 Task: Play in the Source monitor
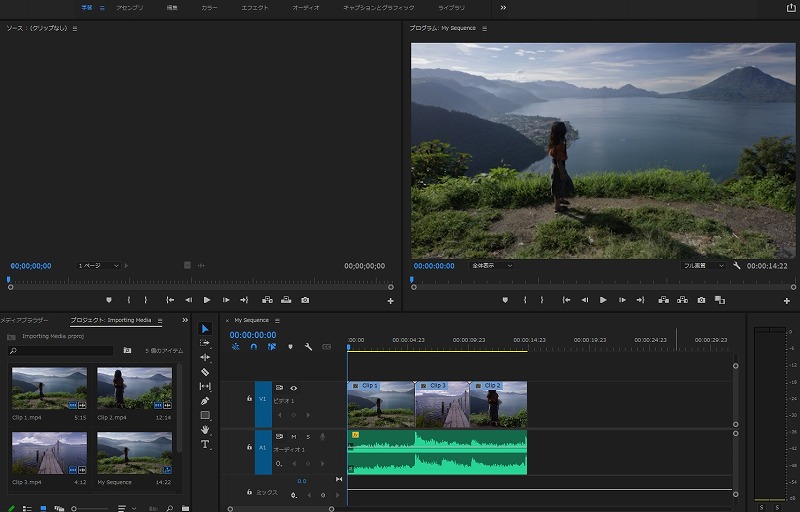(x=207, y=300)
